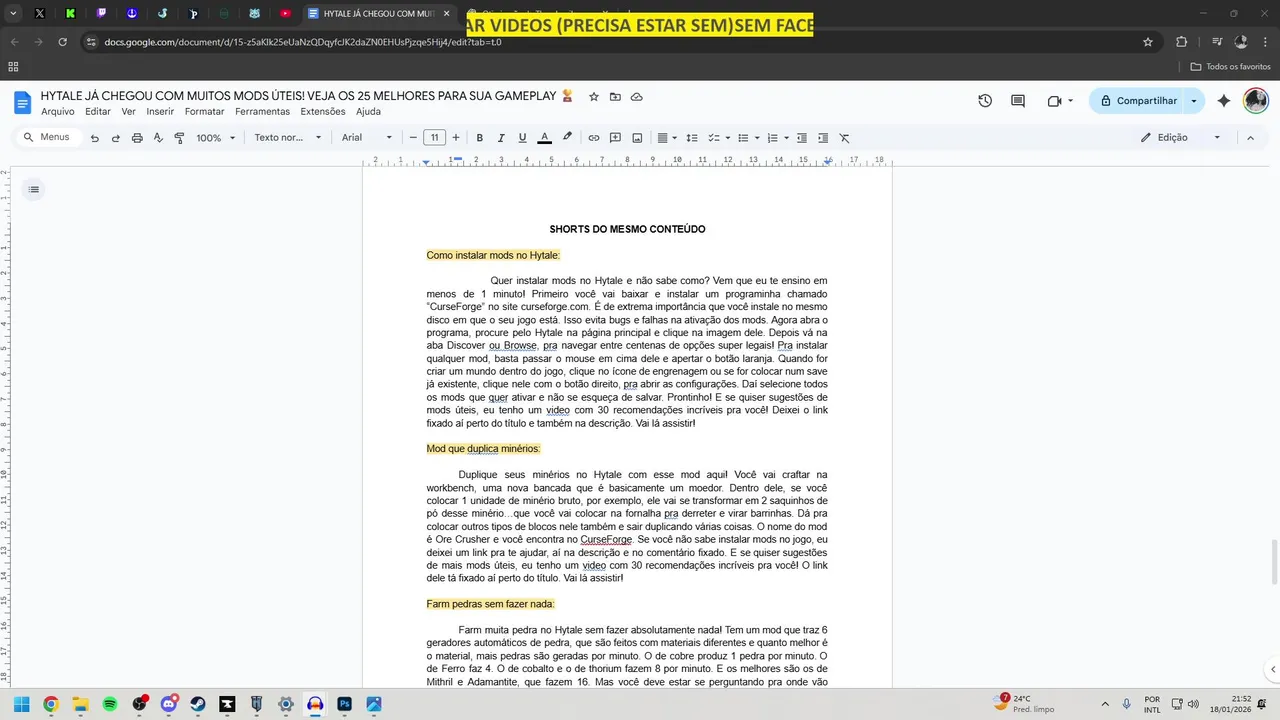Screen dimensions: 1280x720
Task: Open the highlight color picker
Action: pyautogui.click(x=567, y=138)
